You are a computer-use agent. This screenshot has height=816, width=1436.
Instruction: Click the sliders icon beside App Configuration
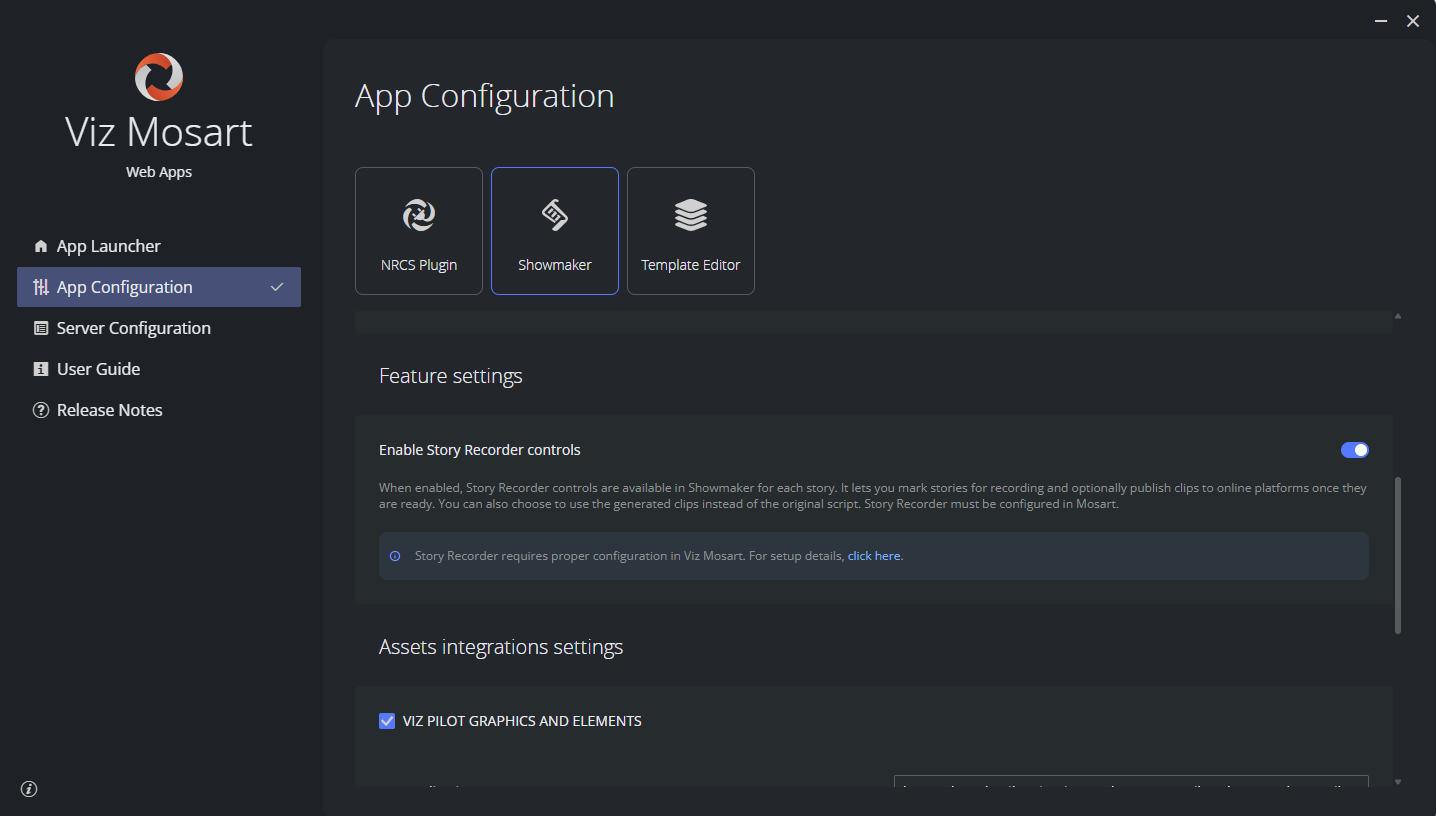coord(41,287)
